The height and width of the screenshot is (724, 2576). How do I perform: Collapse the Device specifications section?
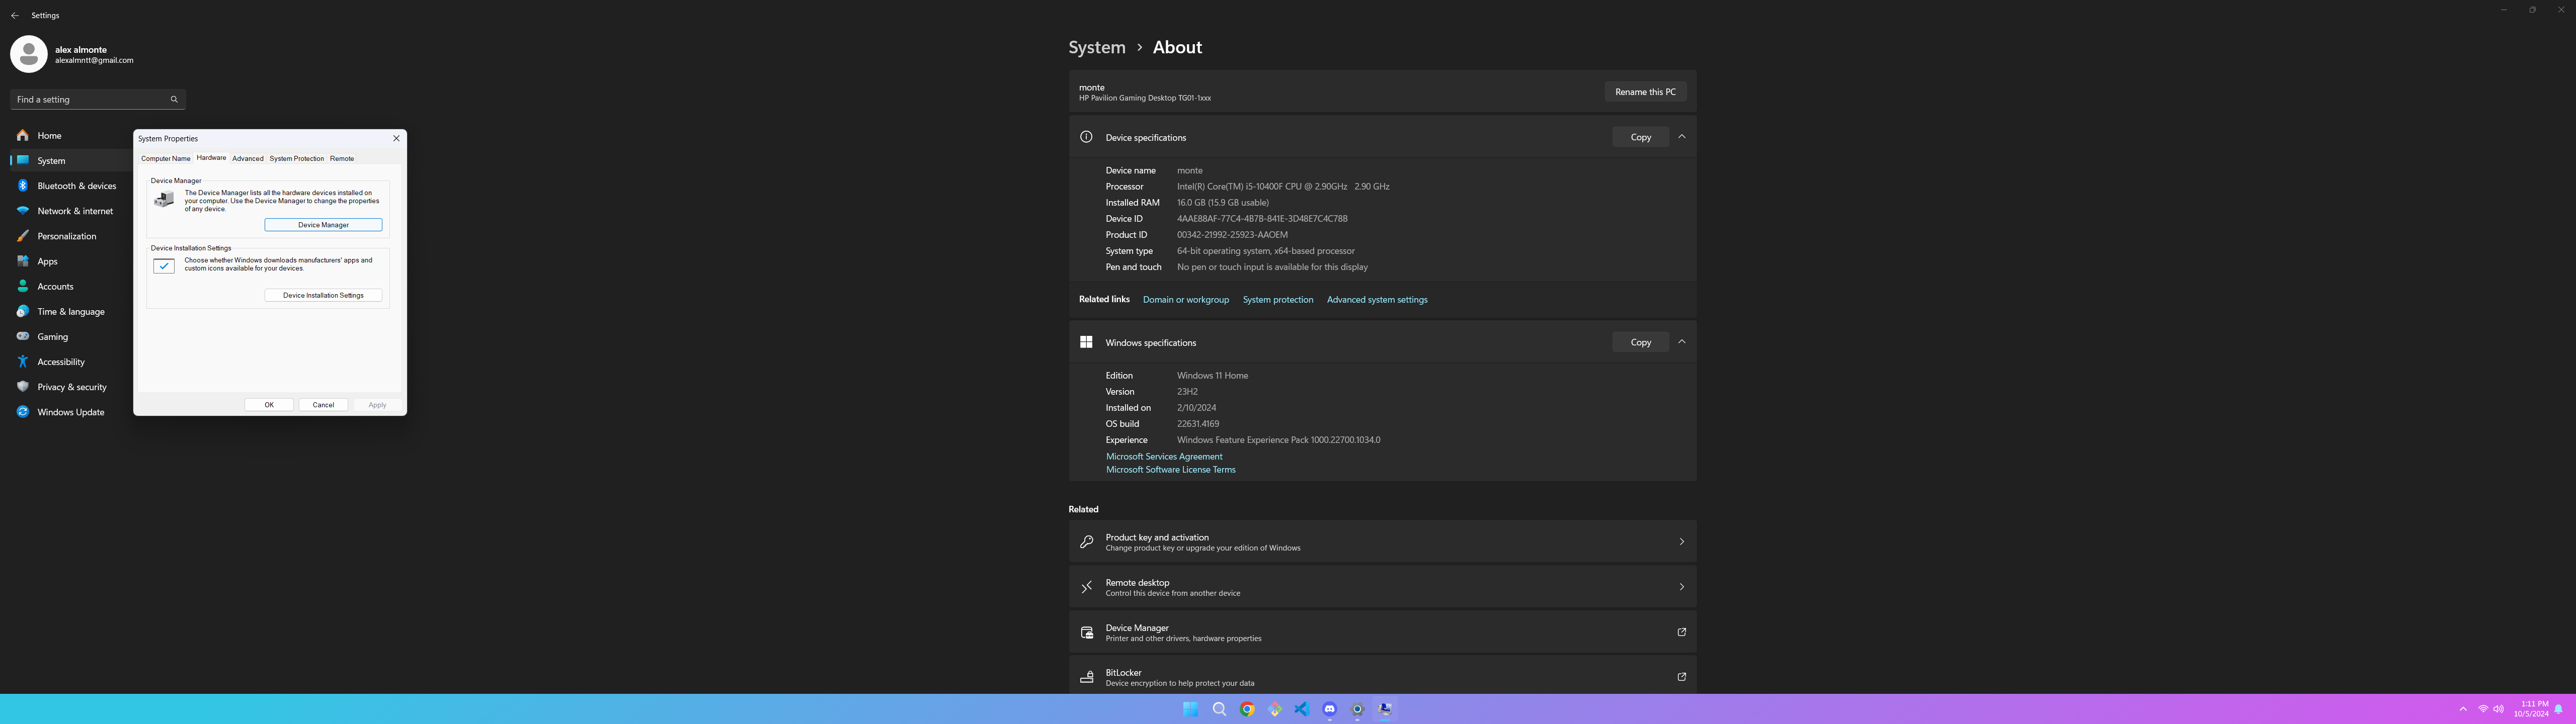click(1681, 137)
